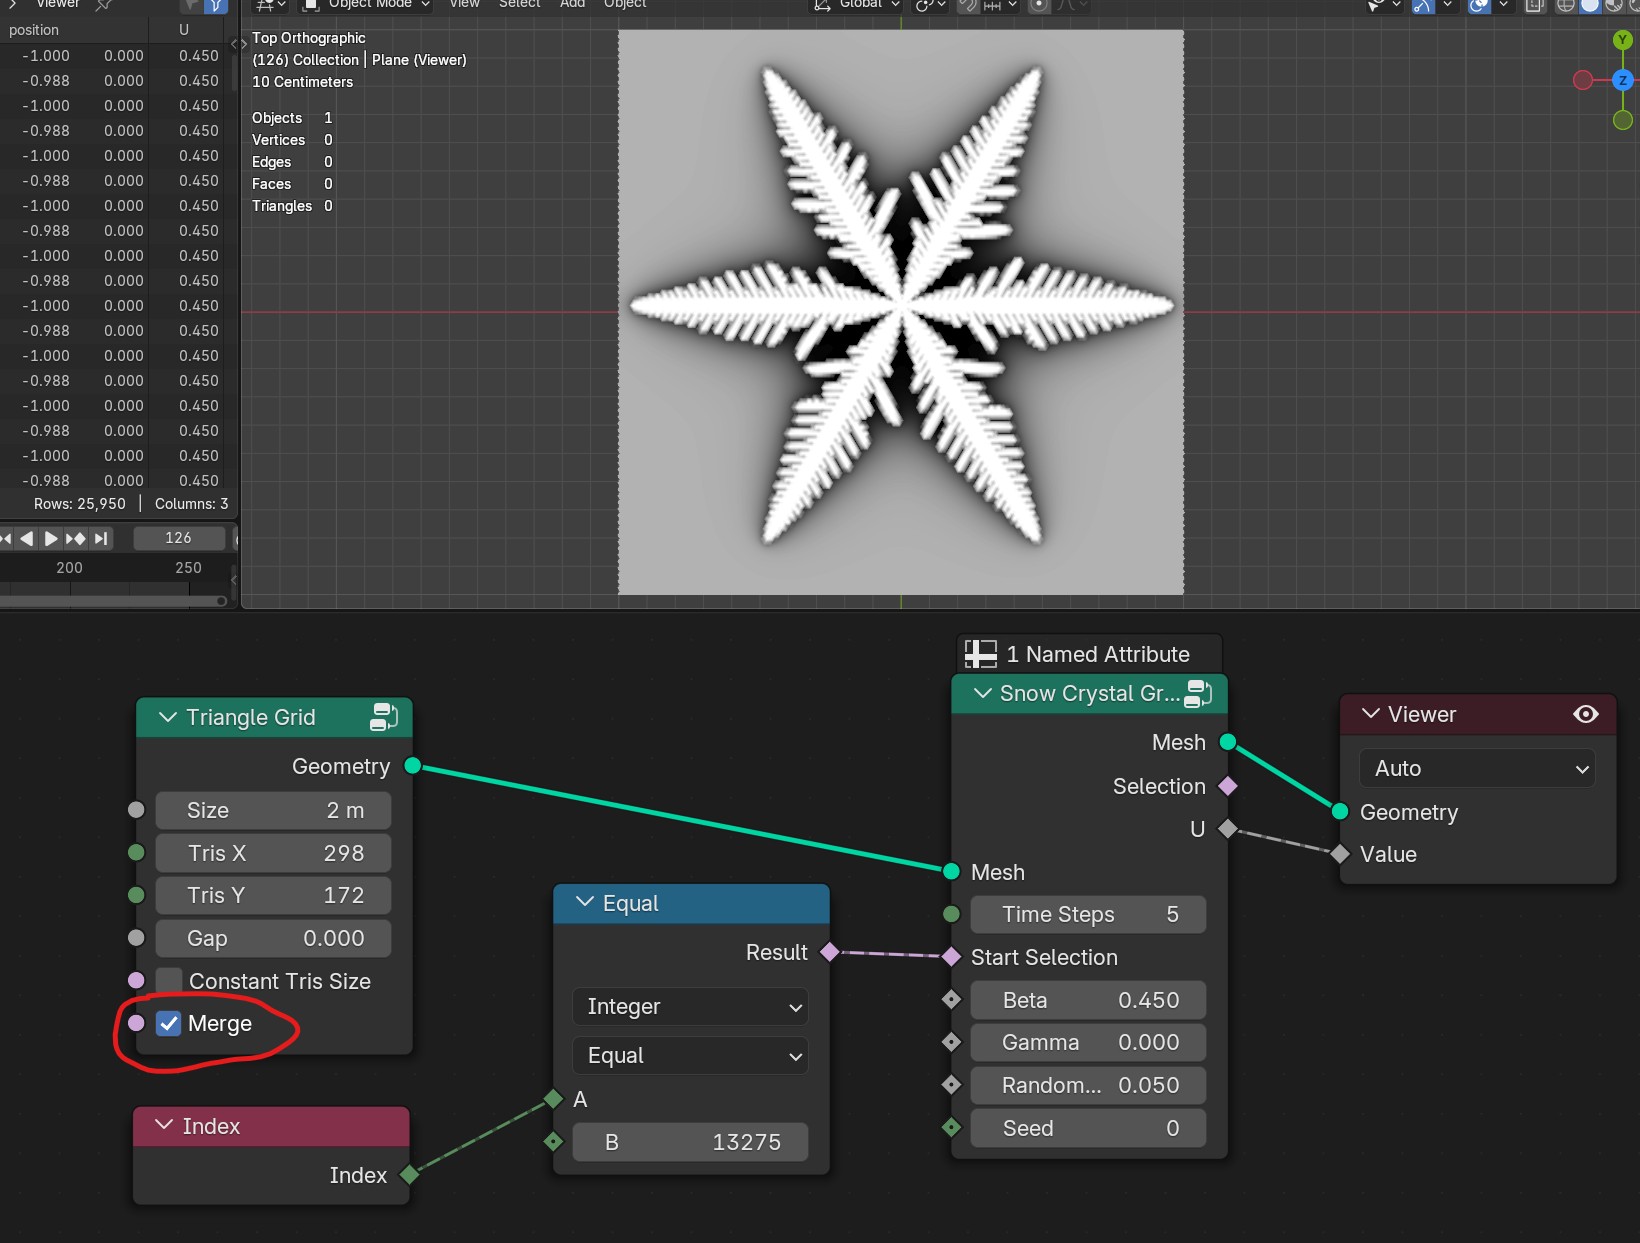Enable the Constant Tris Size checkbox
The width and height of the screenshot is (1640, 1243).
coord(169,981)
